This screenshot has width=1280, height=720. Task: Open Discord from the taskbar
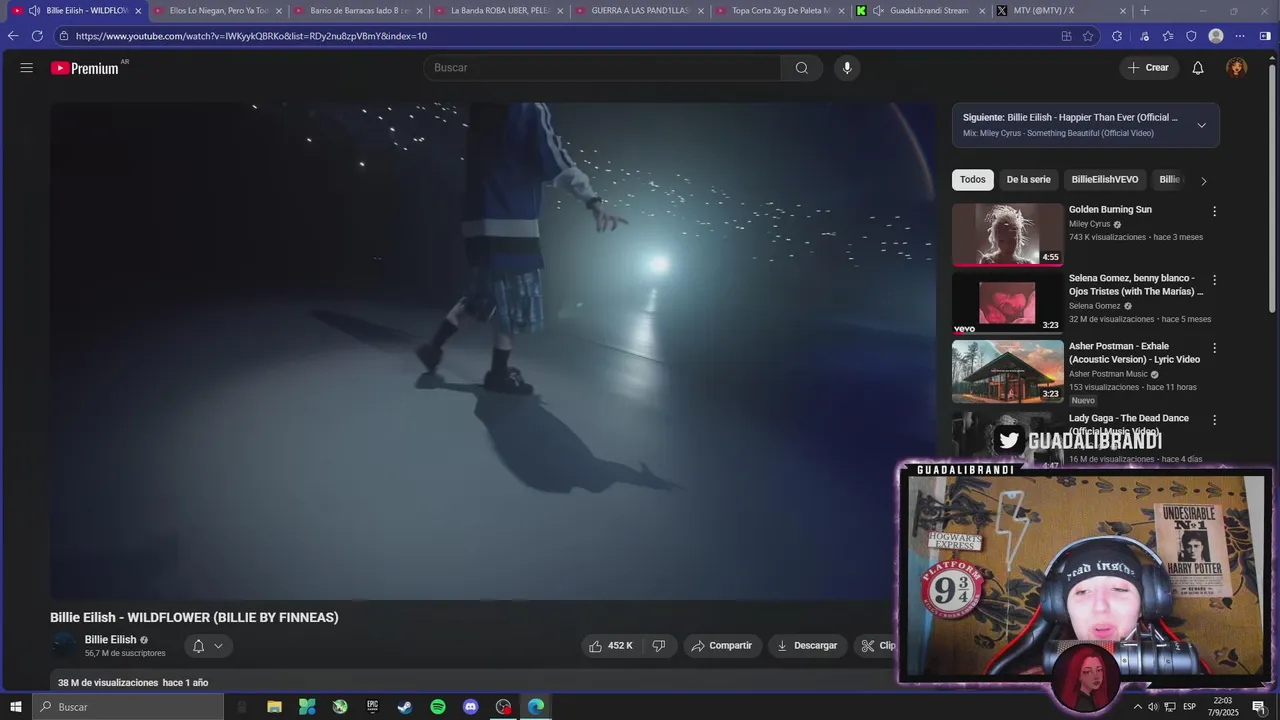pyautogui.click(x=471, y=707)
